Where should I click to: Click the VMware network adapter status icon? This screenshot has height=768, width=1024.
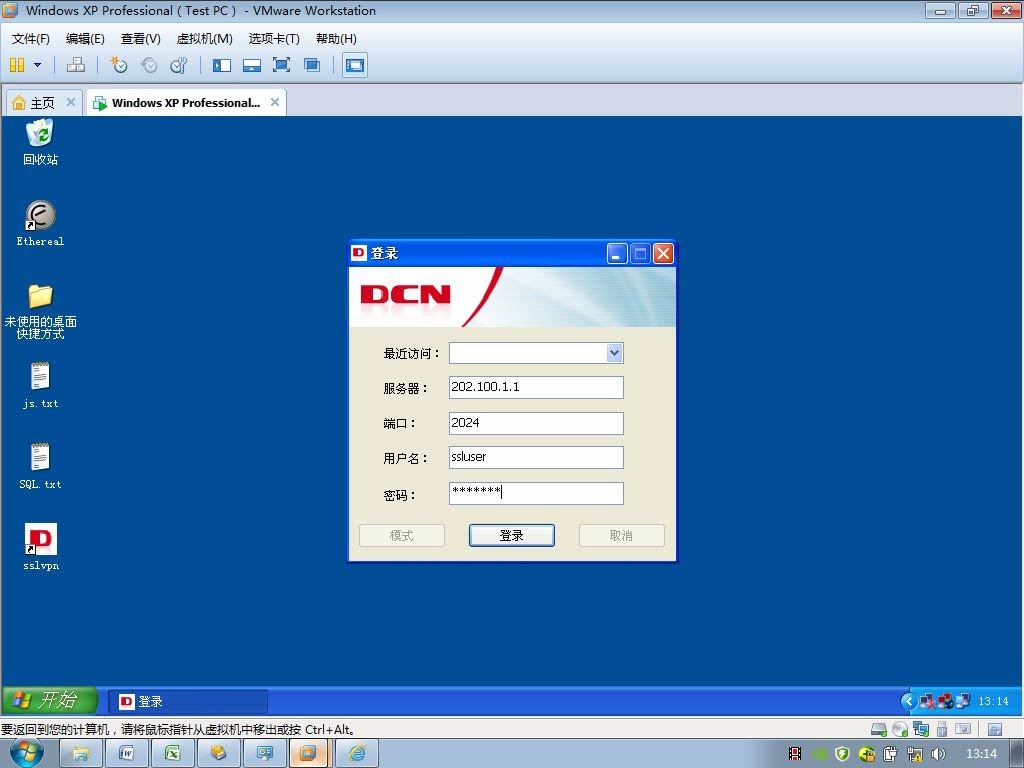click(921, 729)
